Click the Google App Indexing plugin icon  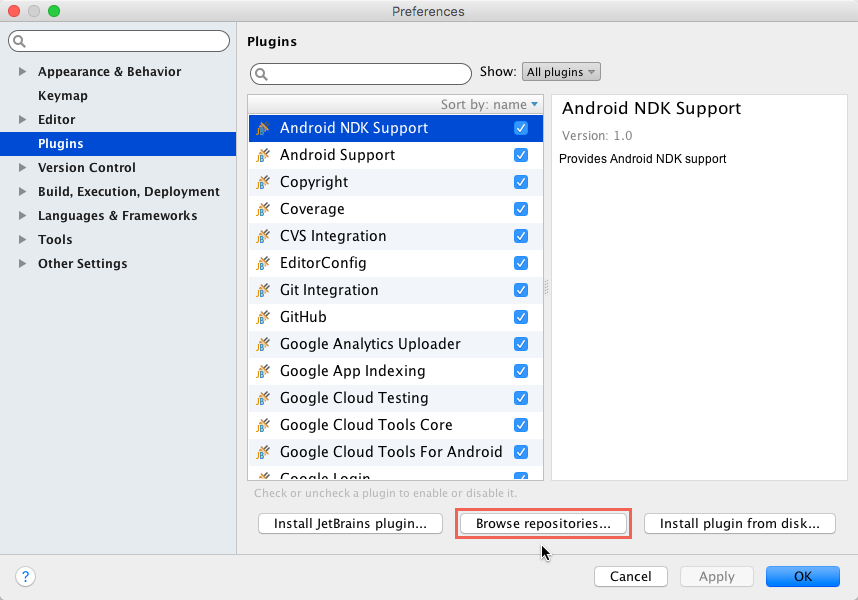pos(263,371)
